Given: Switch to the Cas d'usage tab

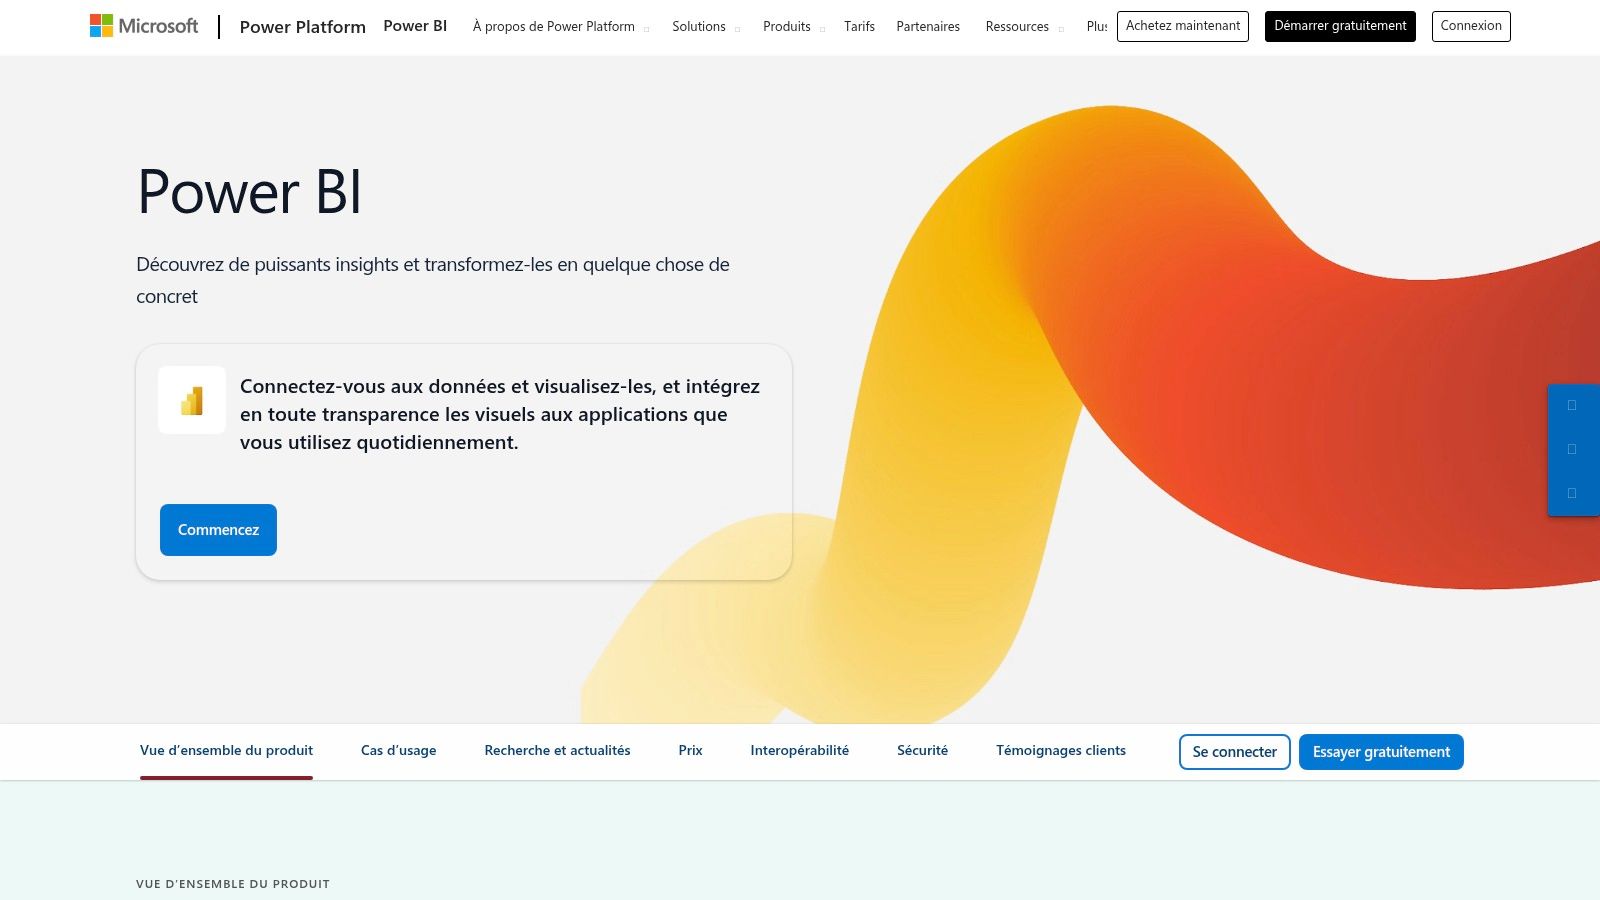Looking at the screenshot, I should click(397, 750).
